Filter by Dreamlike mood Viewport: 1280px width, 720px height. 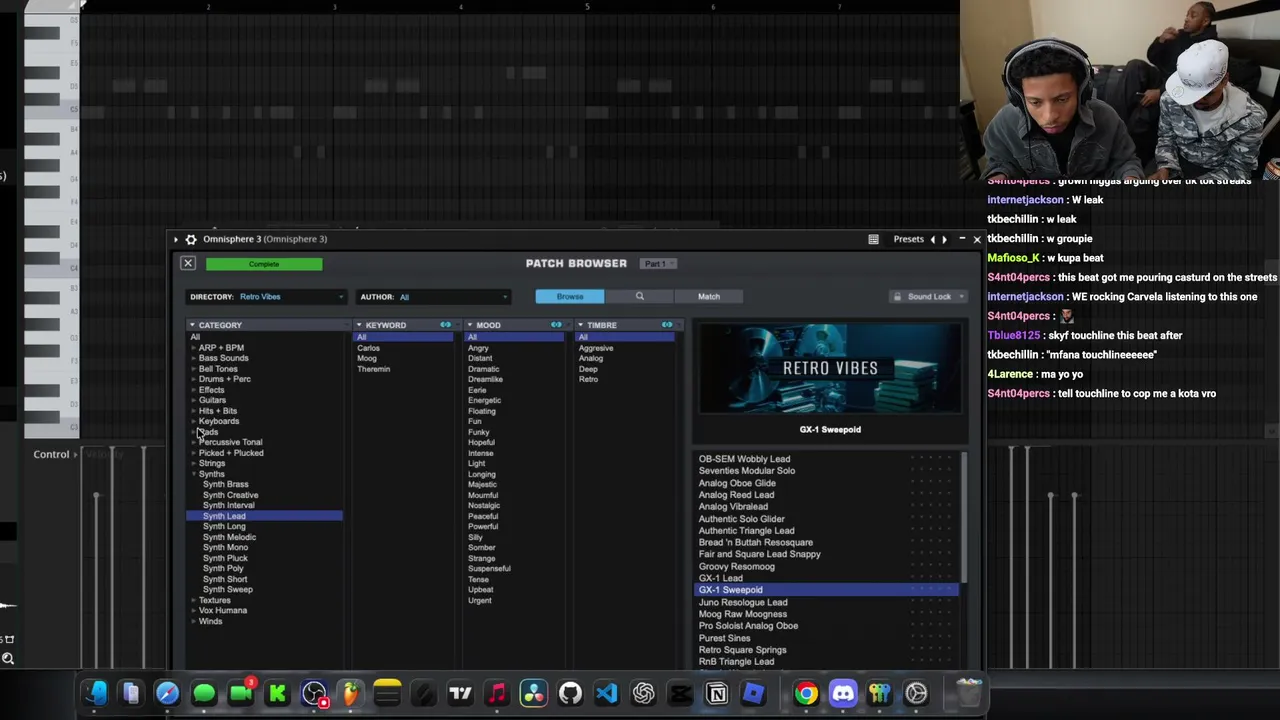[x=485, y=379]
